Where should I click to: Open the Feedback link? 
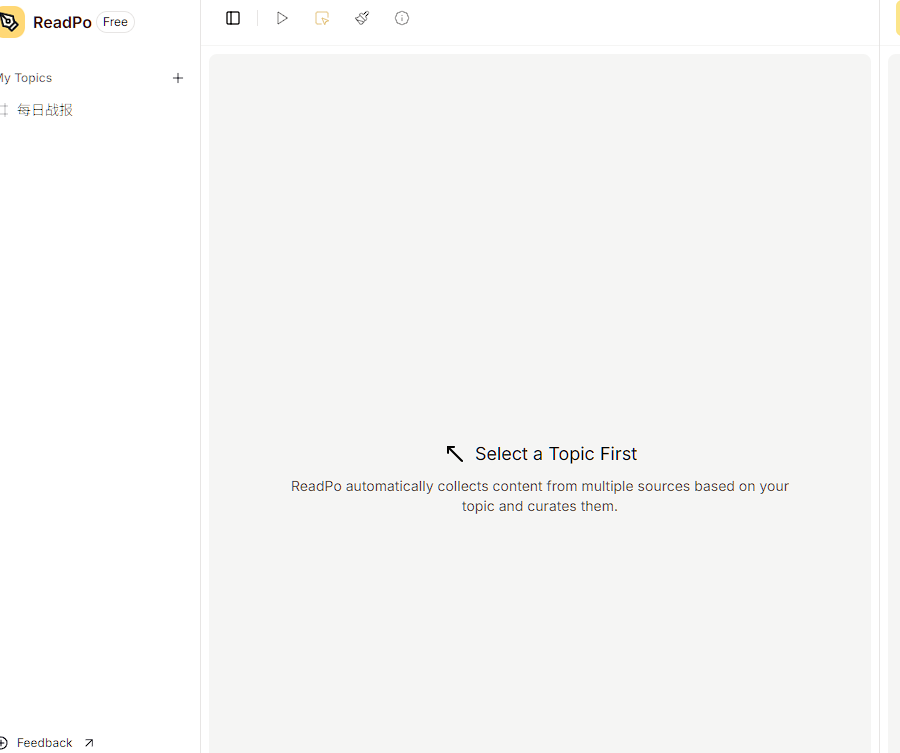point(44,743)
